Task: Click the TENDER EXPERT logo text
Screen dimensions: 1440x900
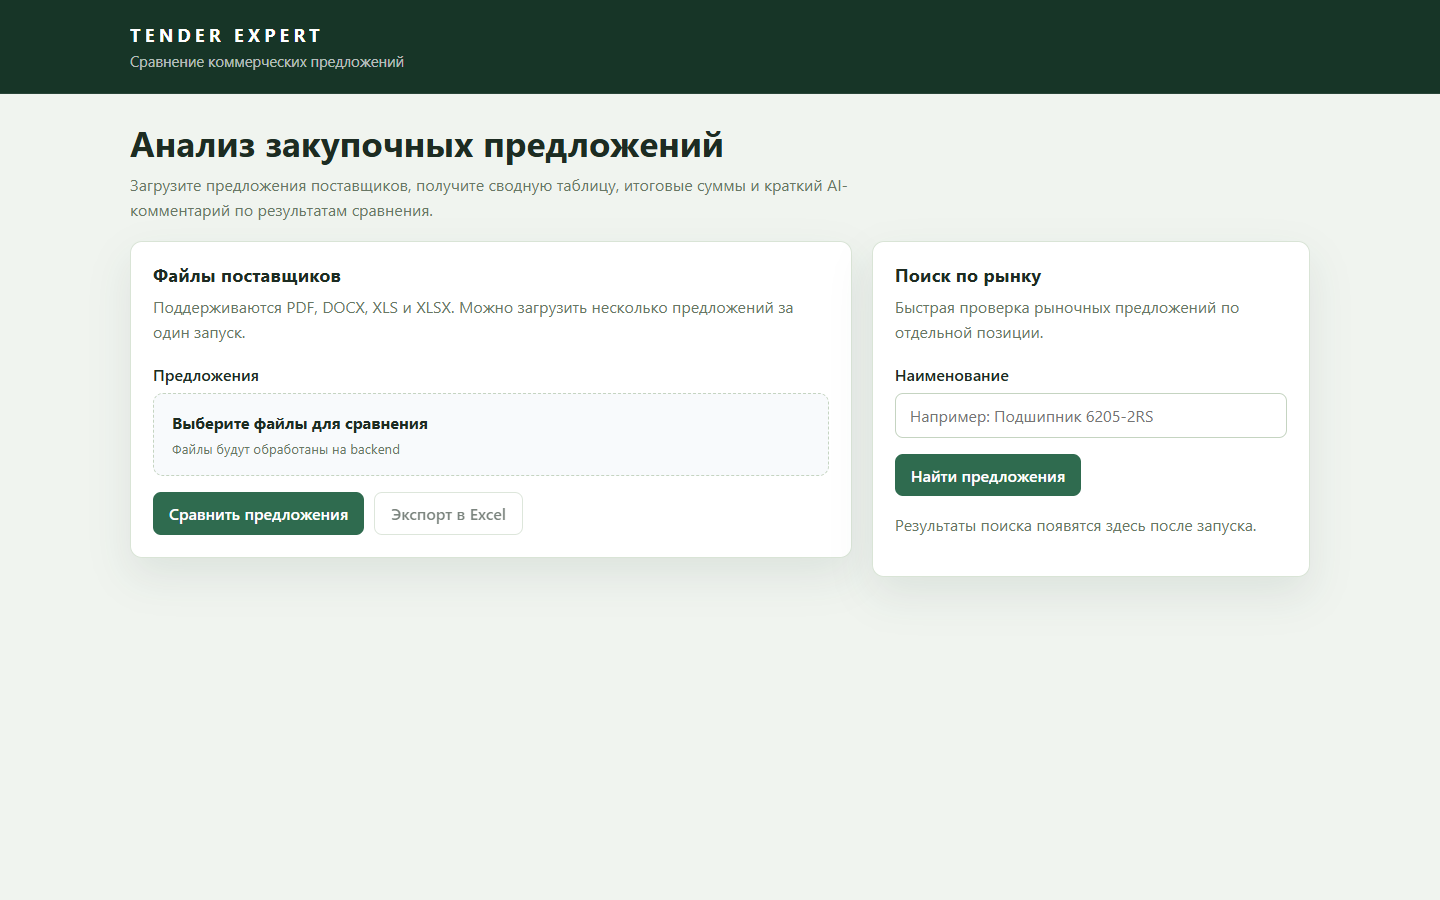Action: (226, 36)
